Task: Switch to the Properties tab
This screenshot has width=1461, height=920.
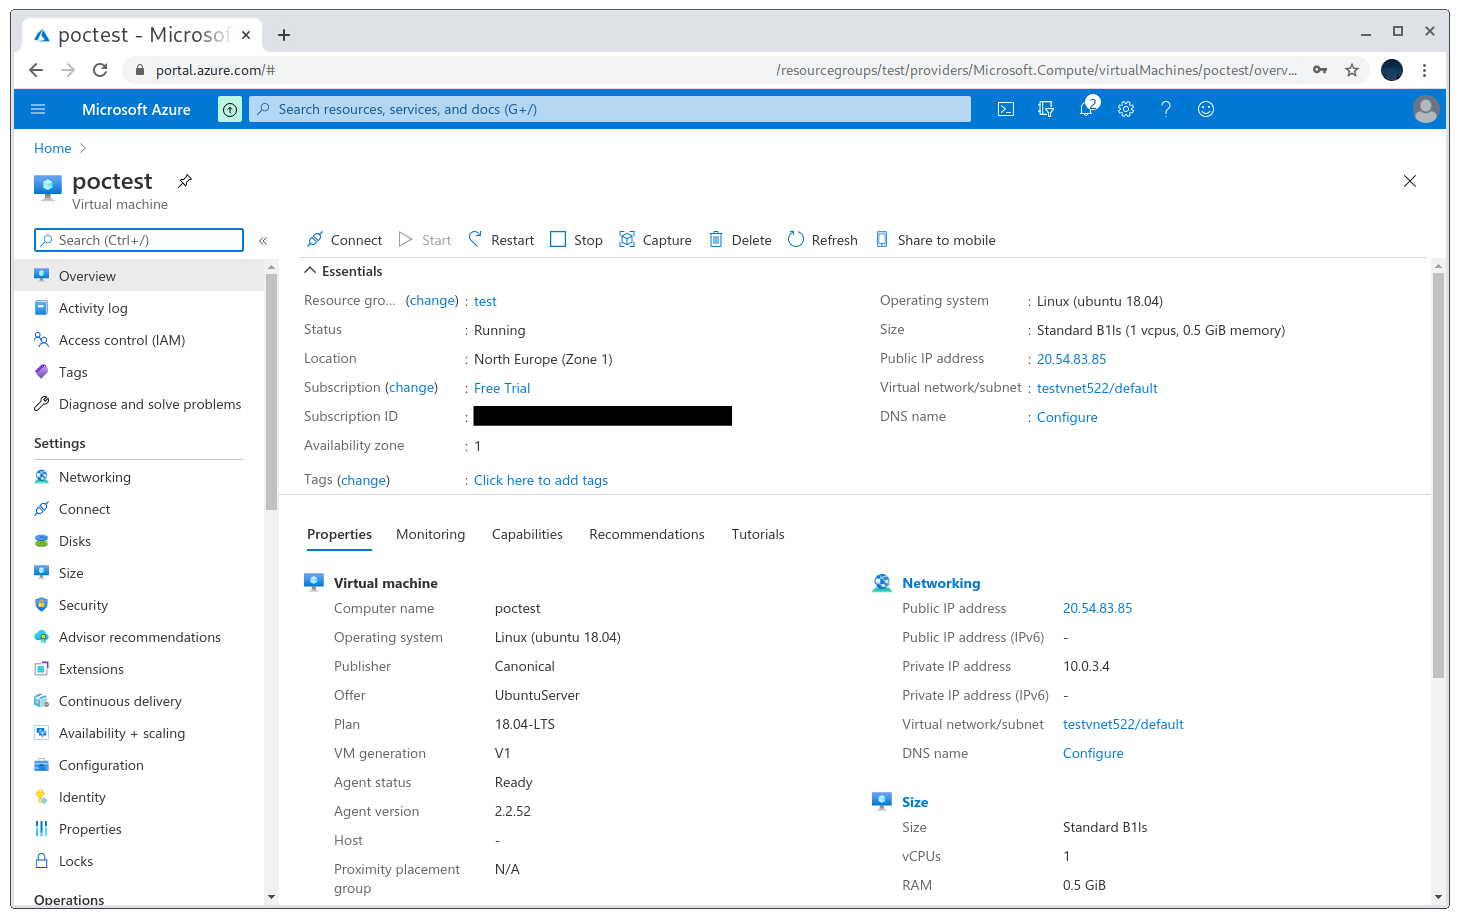Action: click(x=339, y=534)
